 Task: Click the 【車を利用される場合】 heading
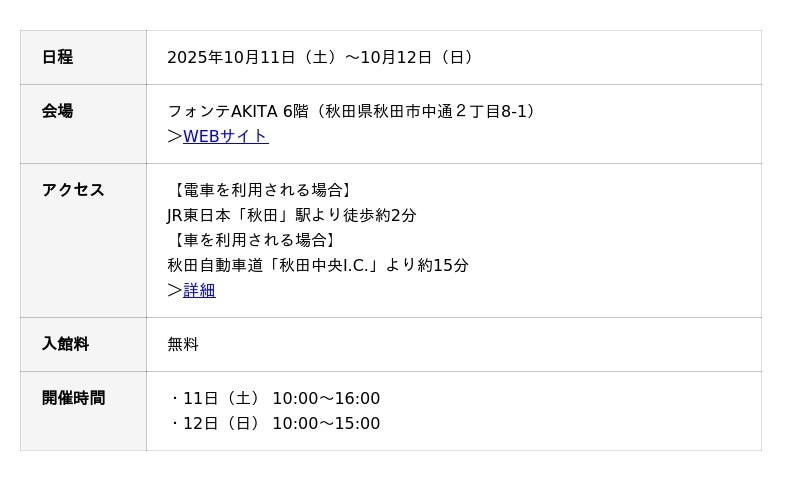click(x=253, y=240)
